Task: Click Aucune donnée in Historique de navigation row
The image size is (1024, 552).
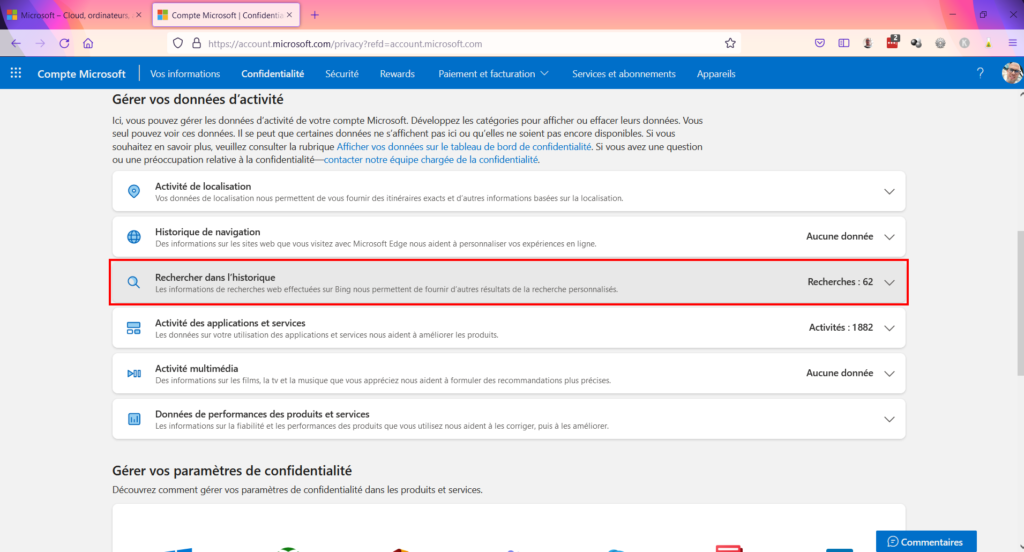Action: click(x=839, y=236)
